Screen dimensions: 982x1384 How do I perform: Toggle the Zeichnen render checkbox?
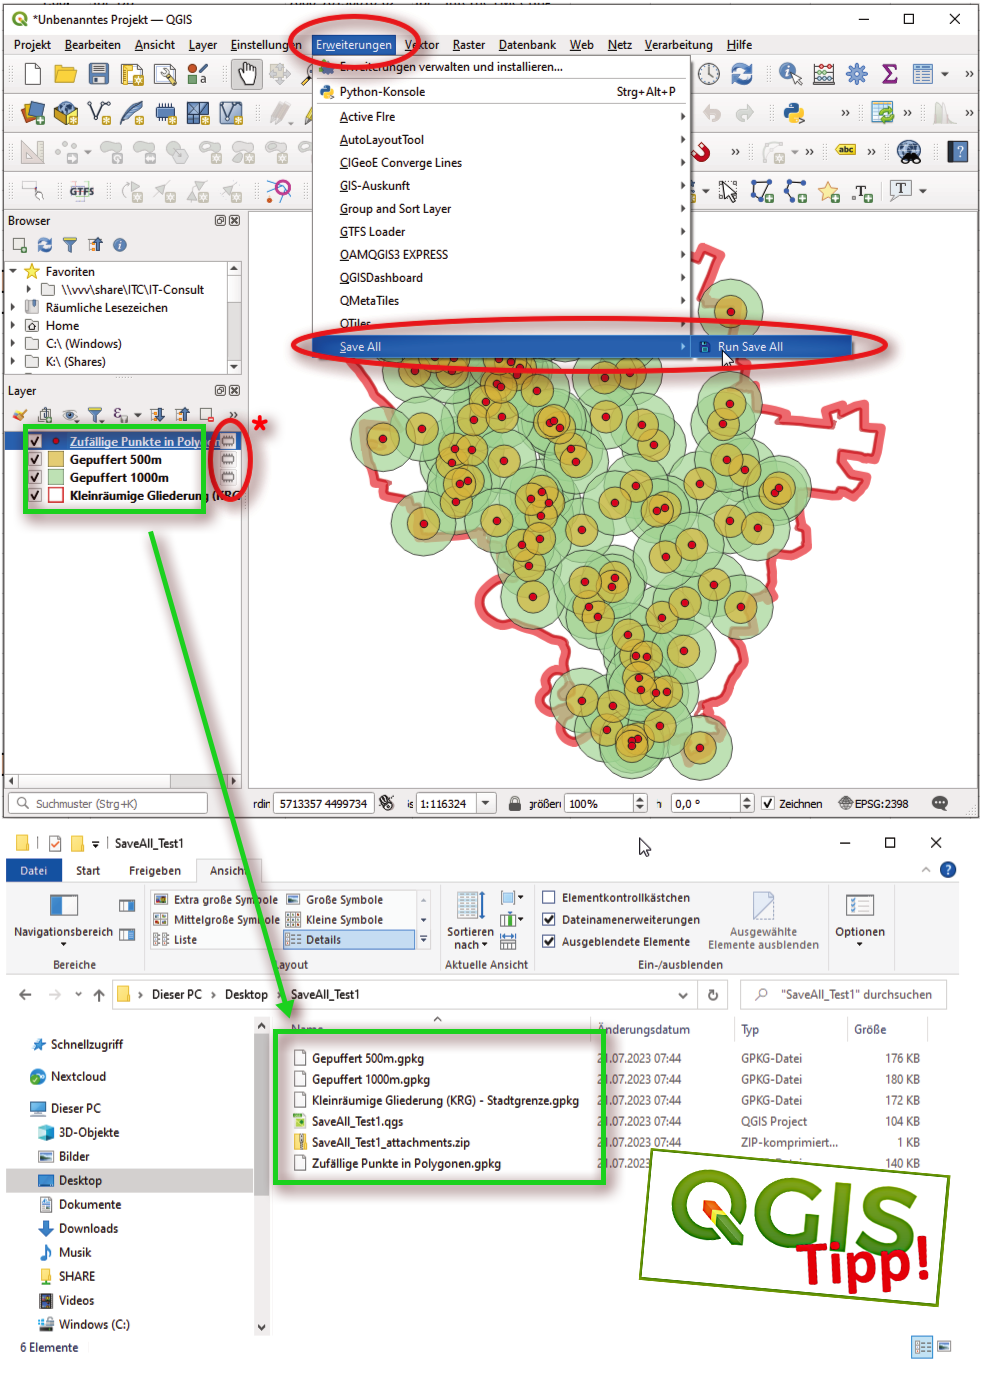coord(768,803)
